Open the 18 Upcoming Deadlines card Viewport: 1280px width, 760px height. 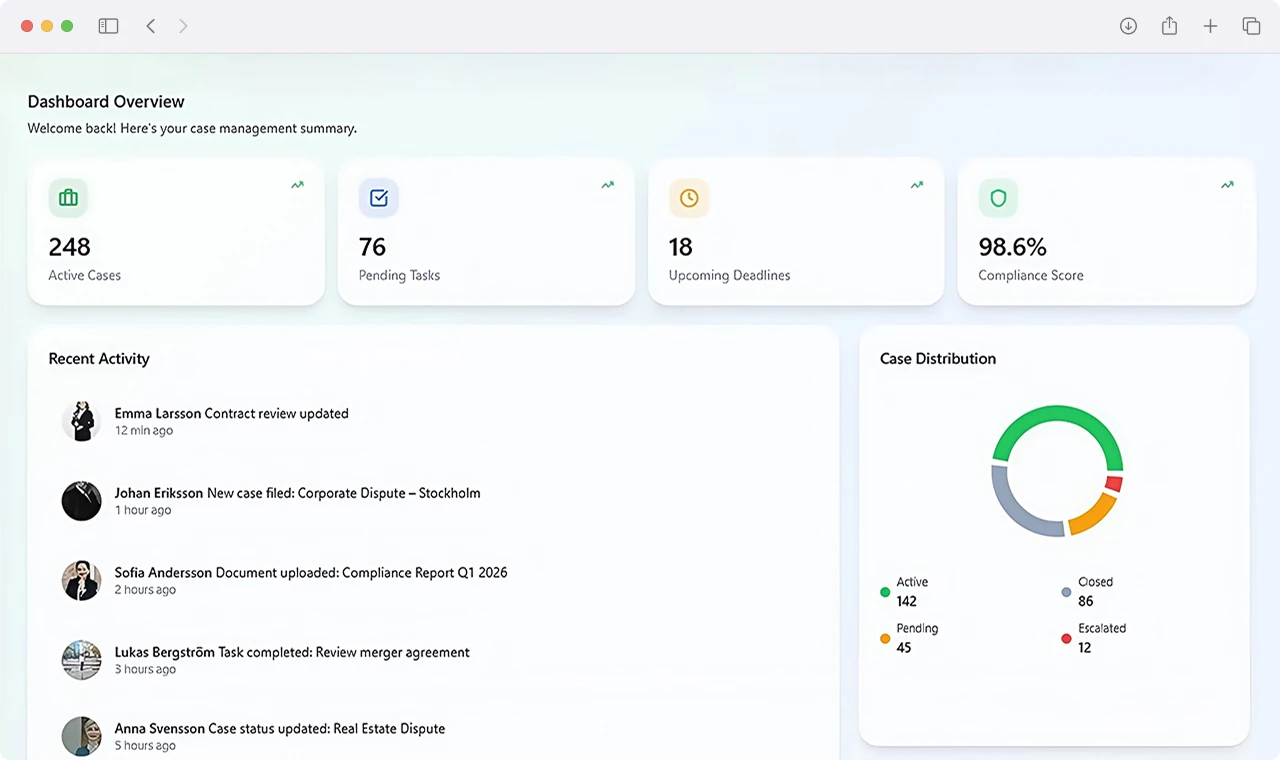click(x=796, y=231)
